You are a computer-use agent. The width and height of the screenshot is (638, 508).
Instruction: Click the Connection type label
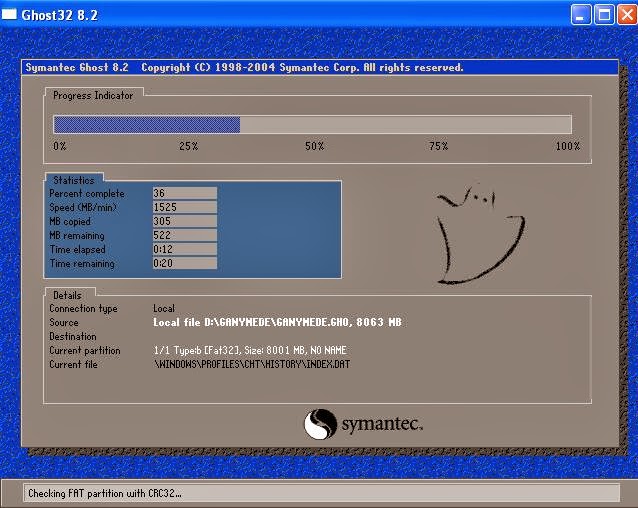click(x=83, y=309)
